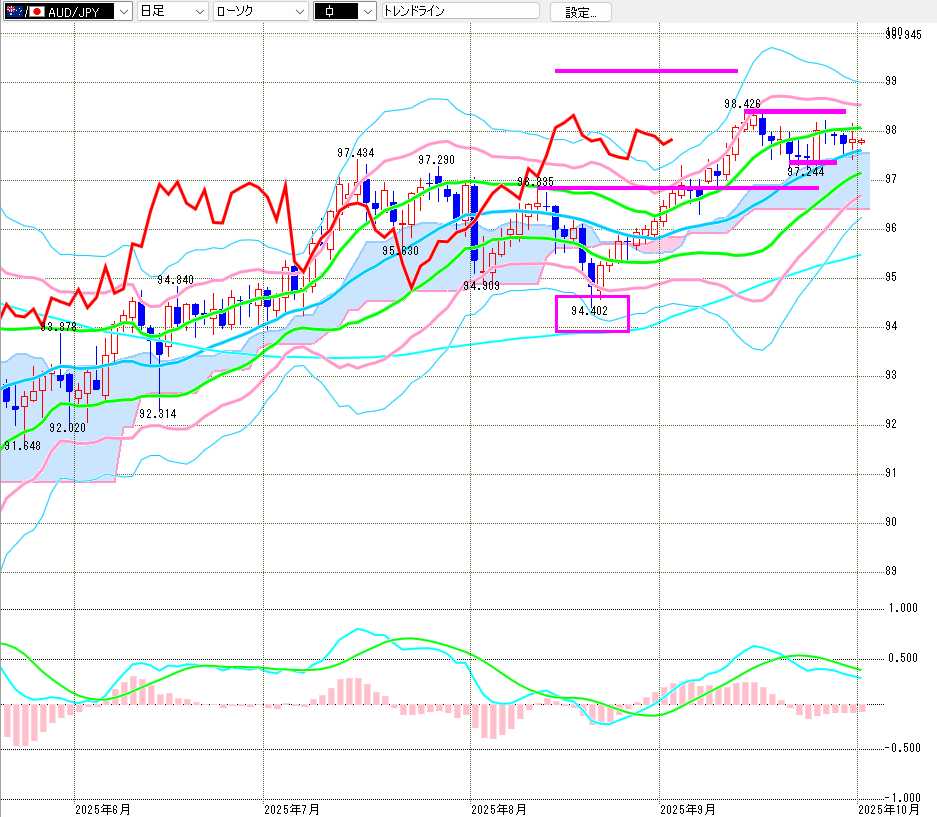Click the 2025年9月 date axis label

point(687,807)
